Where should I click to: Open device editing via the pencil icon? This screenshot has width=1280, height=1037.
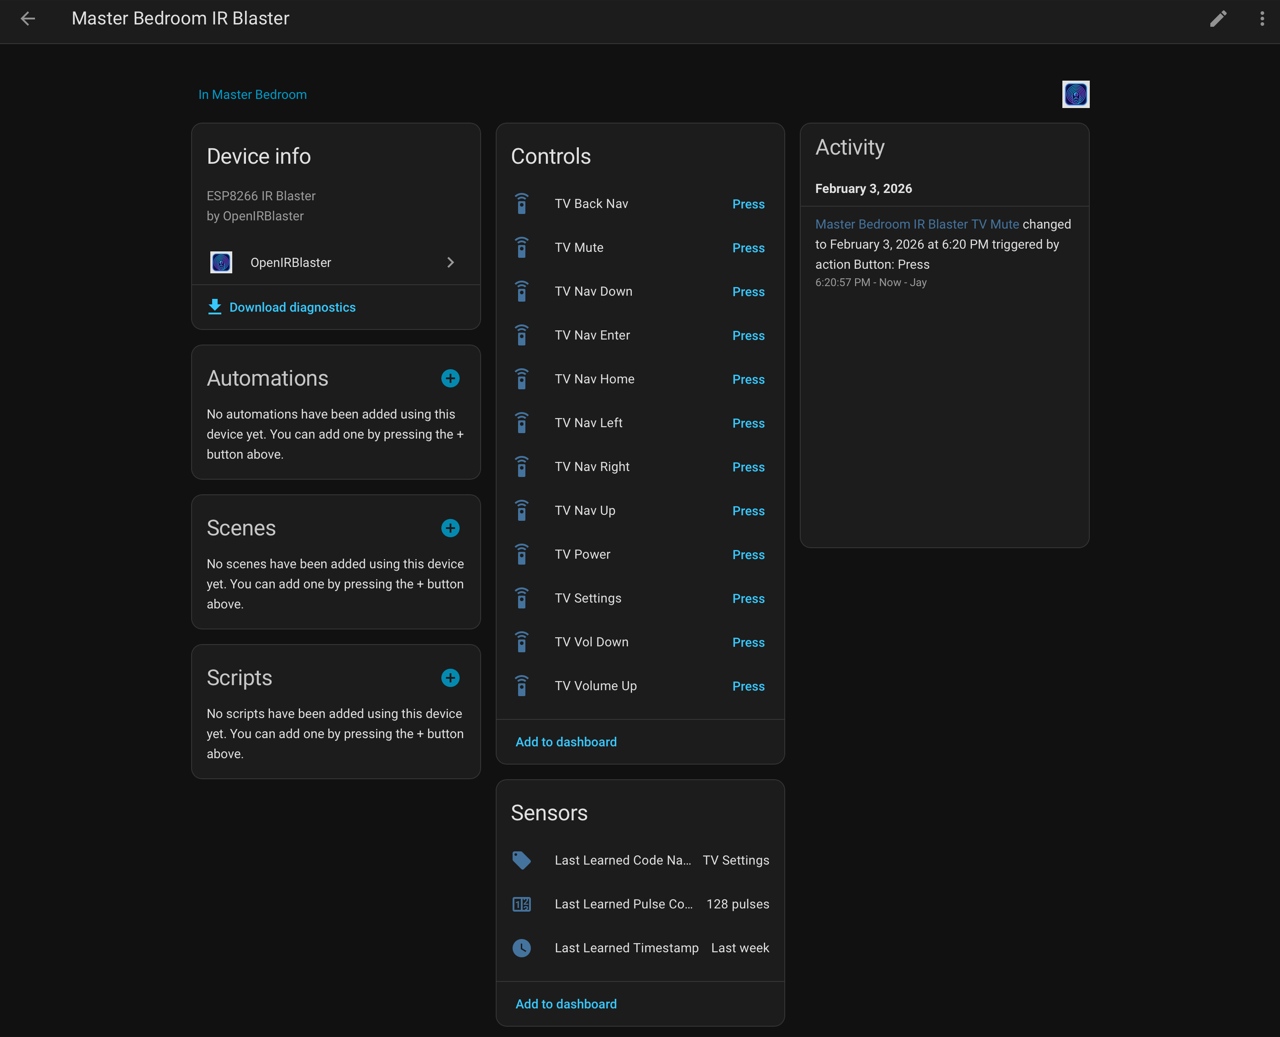point(1218,19)
